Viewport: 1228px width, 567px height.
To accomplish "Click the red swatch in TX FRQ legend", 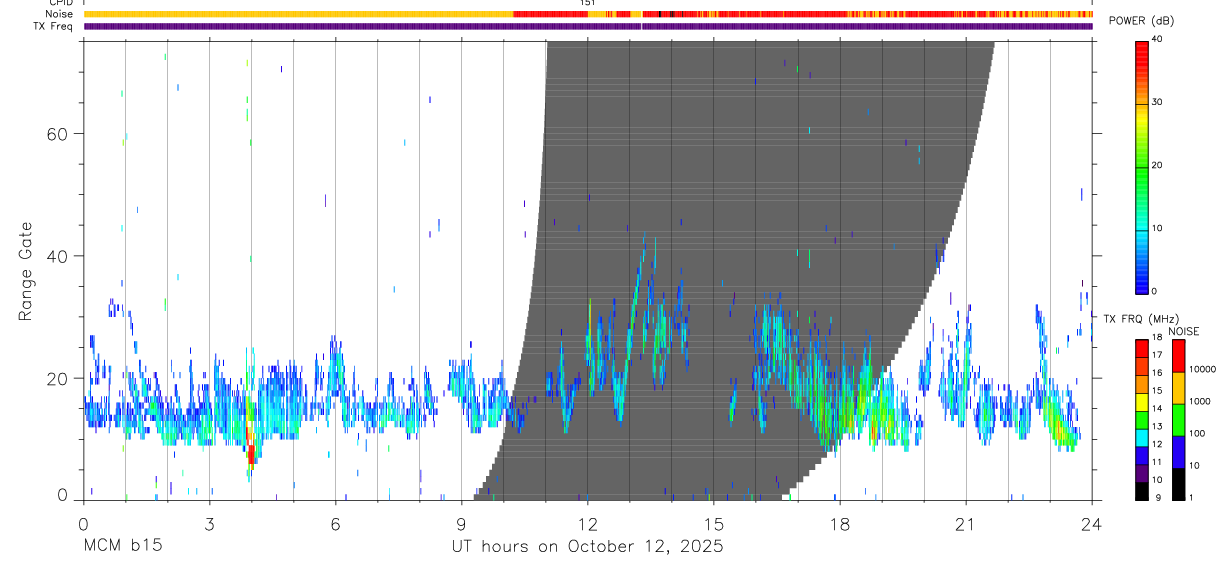I will [1142, 349].
